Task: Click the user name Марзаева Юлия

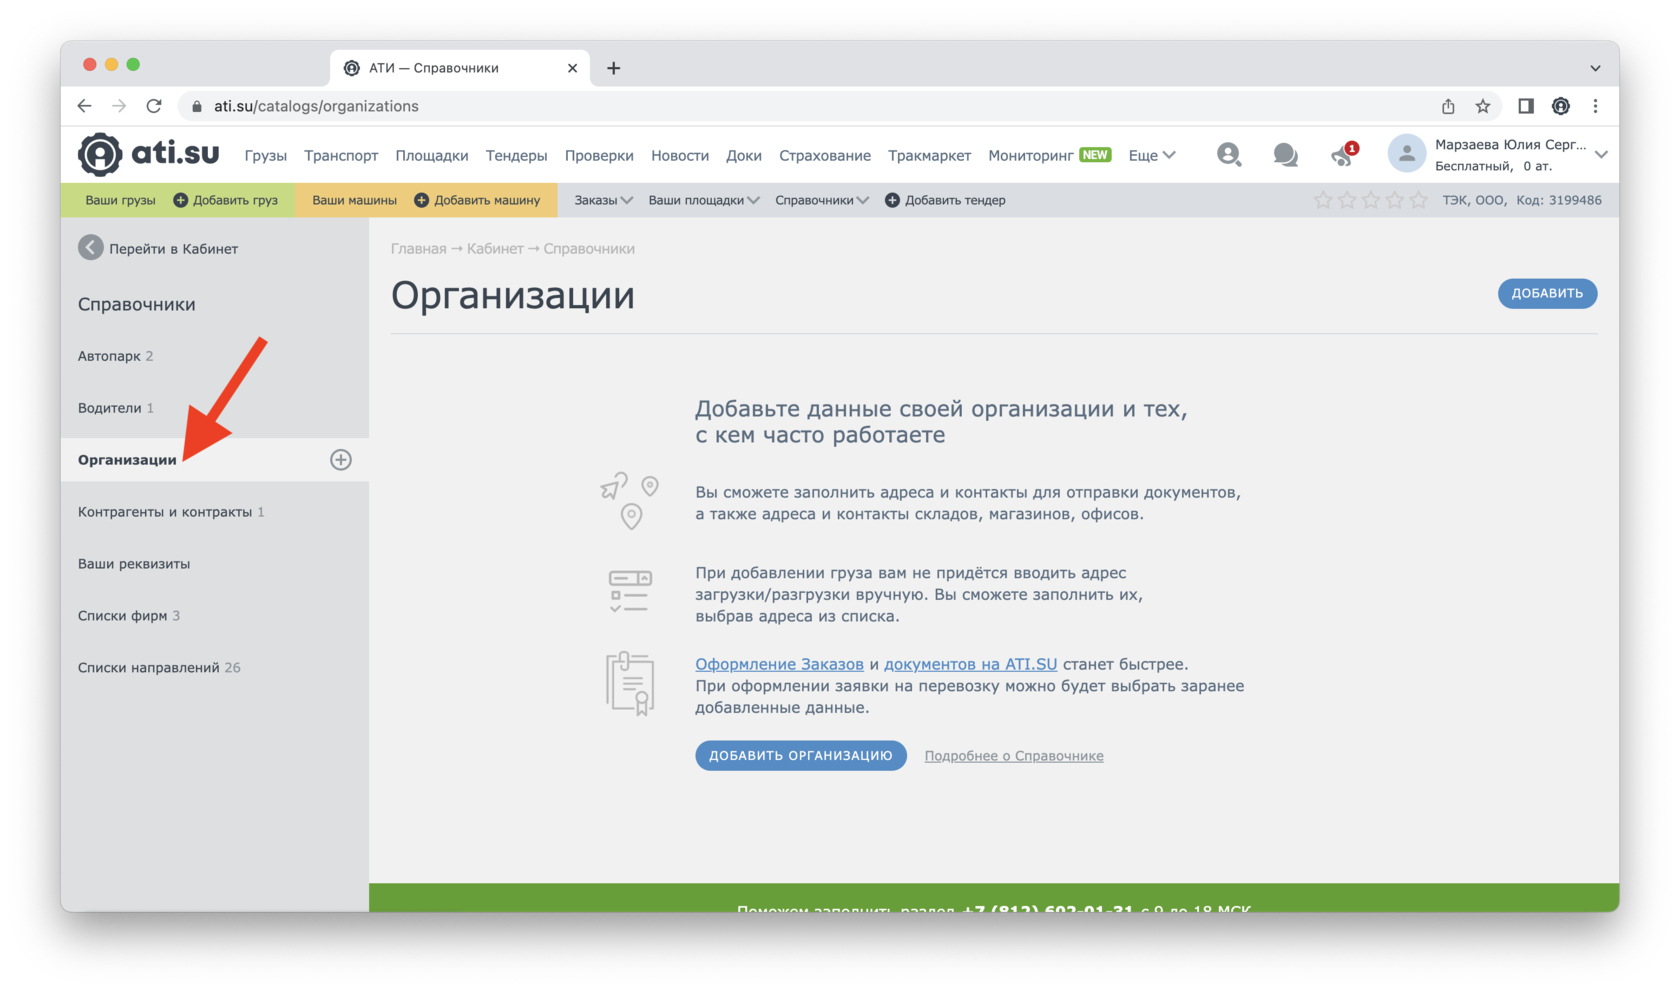Action: point(1511,144)
